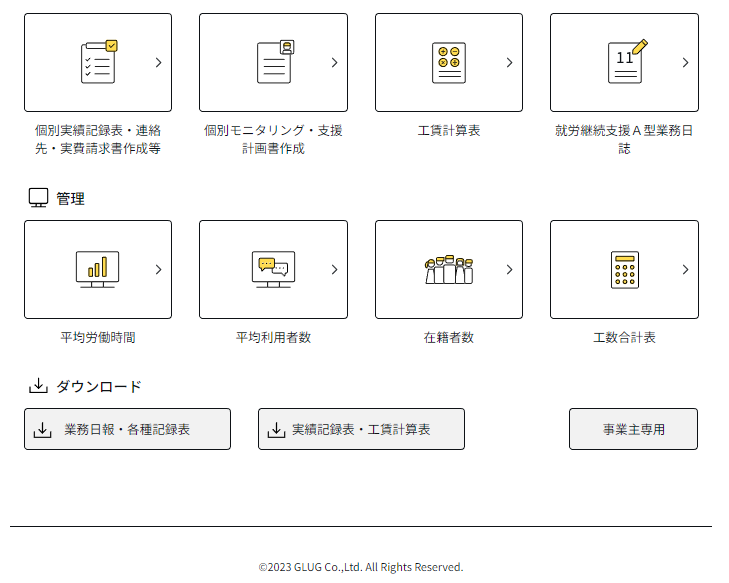
Task: Open the 事業主専用 button
Action: (x=633, y=429)
